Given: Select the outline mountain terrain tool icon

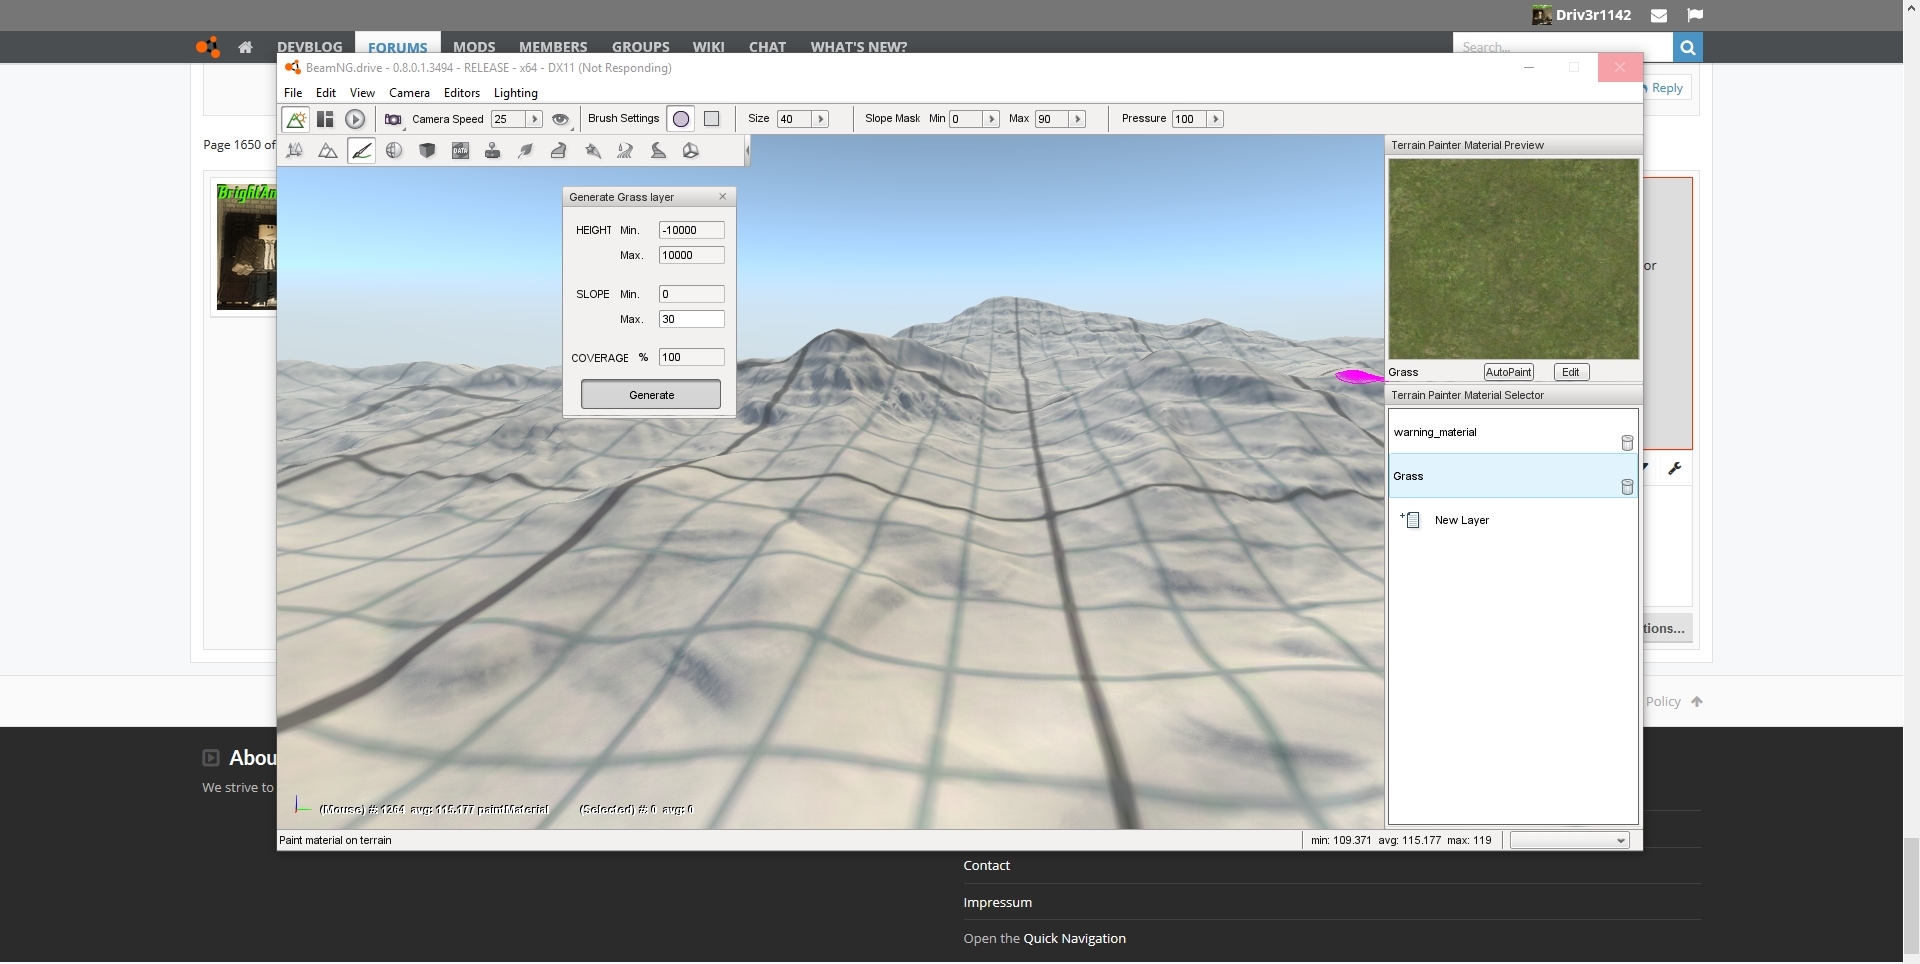Looking at the screenshot, I should (x=328, y=151).
